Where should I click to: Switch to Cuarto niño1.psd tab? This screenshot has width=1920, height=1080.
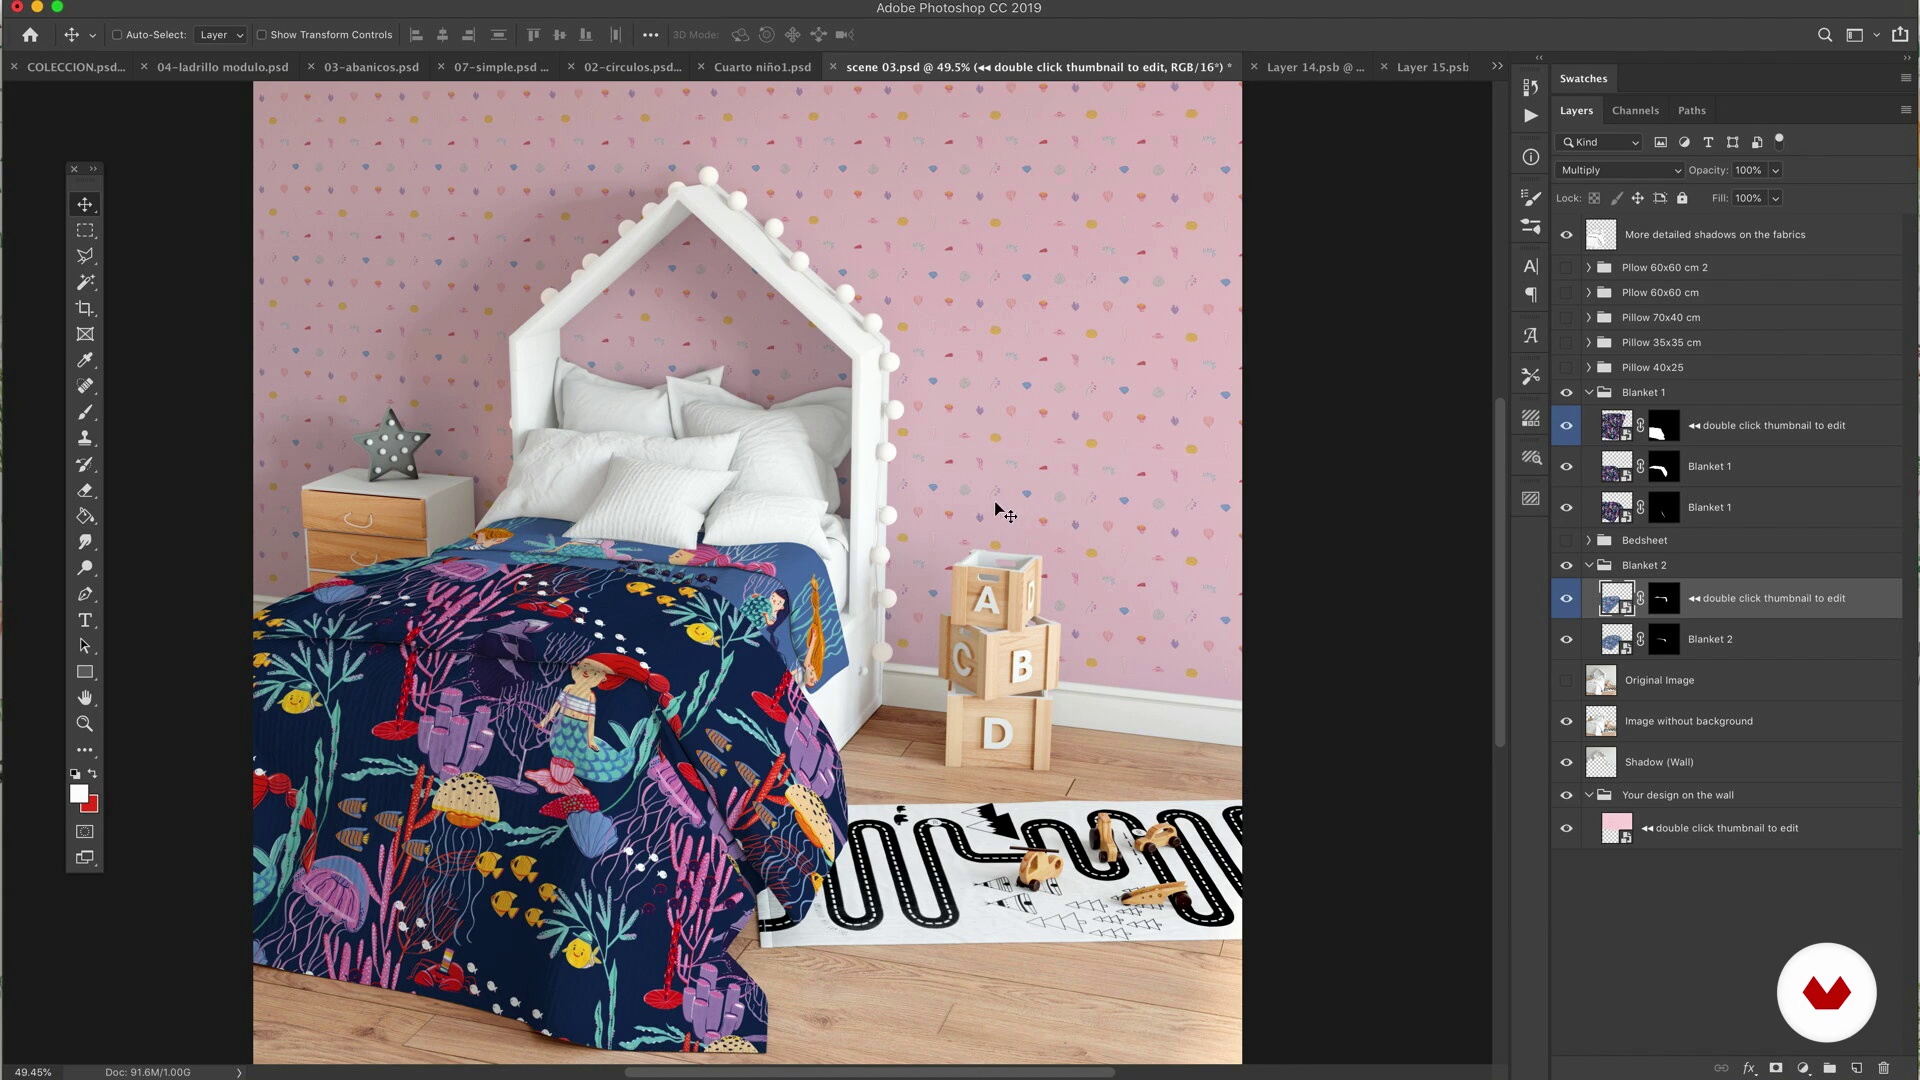click(x=762, y=68)
